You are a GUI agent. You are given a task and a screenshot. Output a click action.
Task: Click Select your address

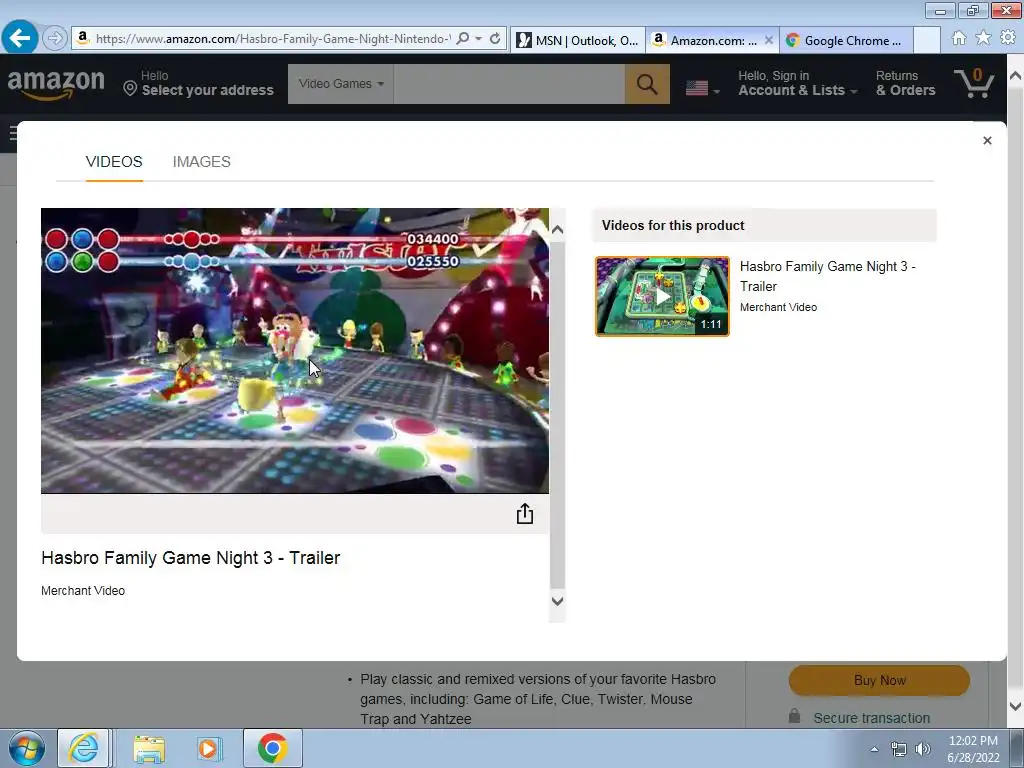[199, 84]
